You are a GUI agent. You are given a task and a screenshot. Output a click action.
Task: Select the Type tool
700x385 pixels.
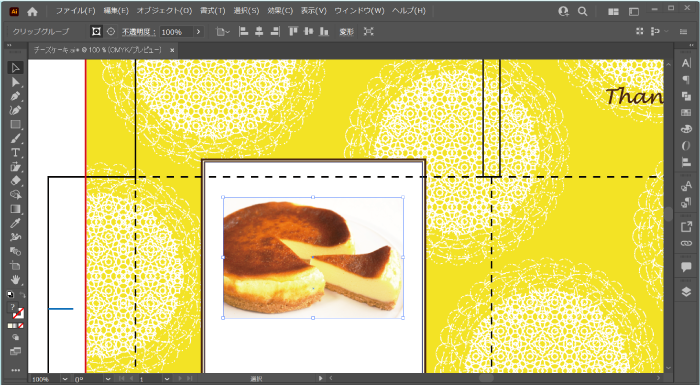point(16,153)
